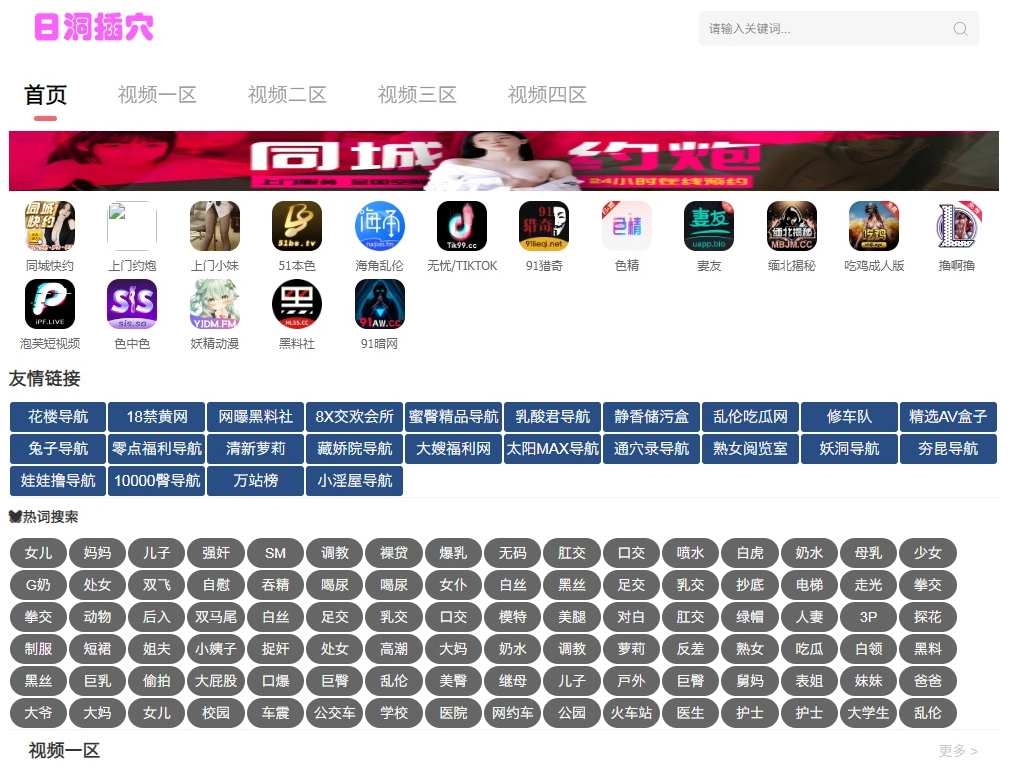Open the 51本色 icon
The image size is (1024, 768).
pos(297,227)
